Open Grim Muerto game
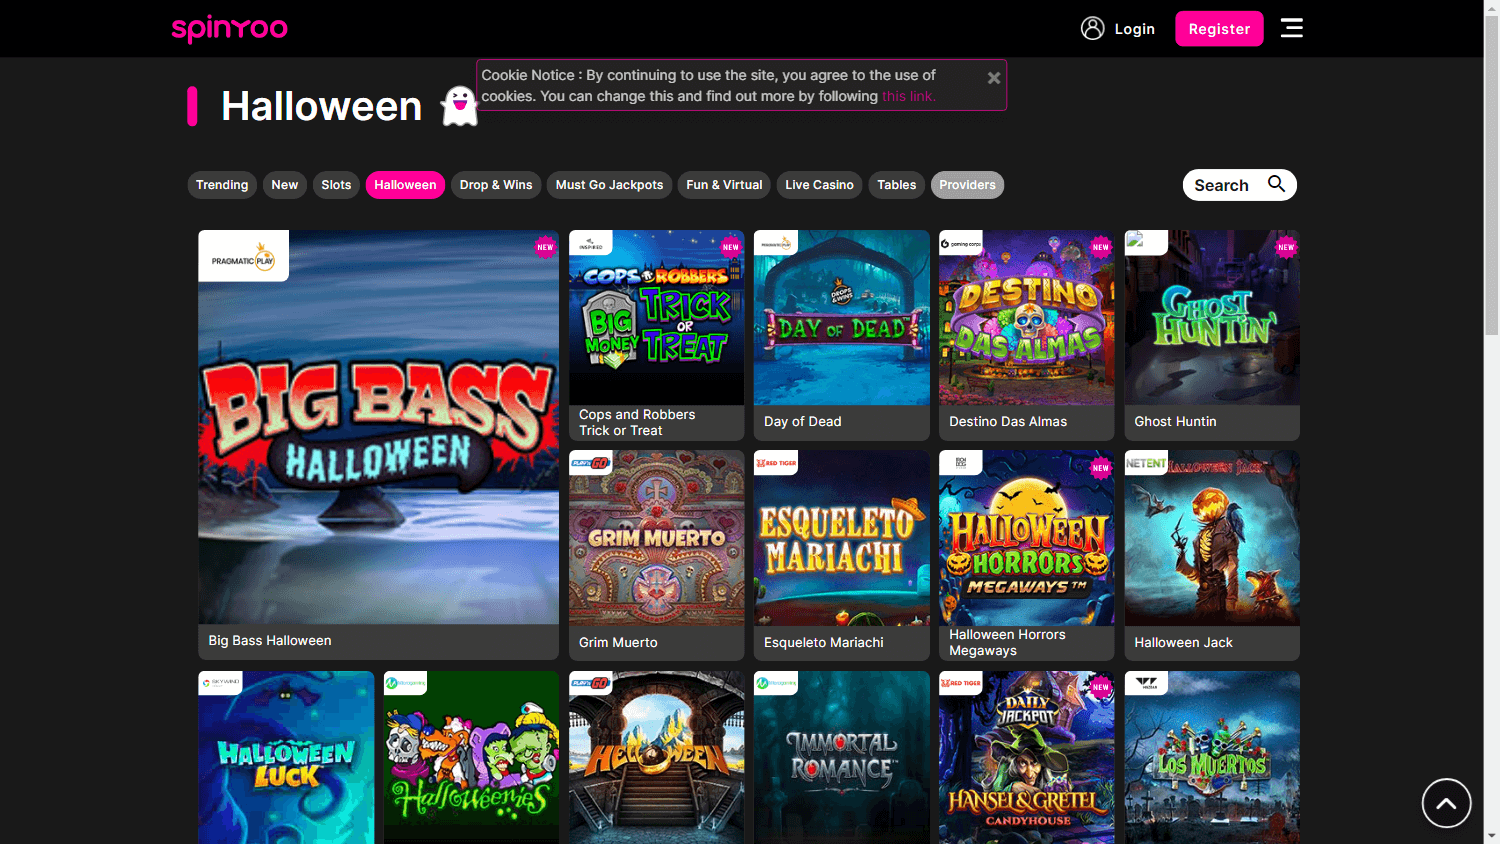This screenshot has width=1500, height=844. pos(656,555)
